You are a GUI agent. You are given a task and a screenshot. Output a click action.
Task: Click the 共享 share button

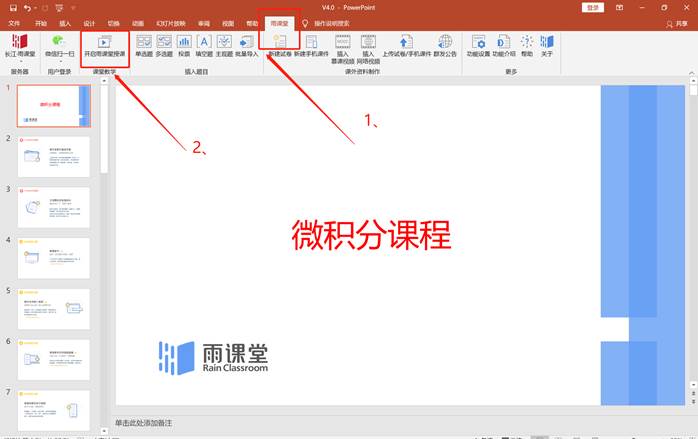(x=677, y=24)
